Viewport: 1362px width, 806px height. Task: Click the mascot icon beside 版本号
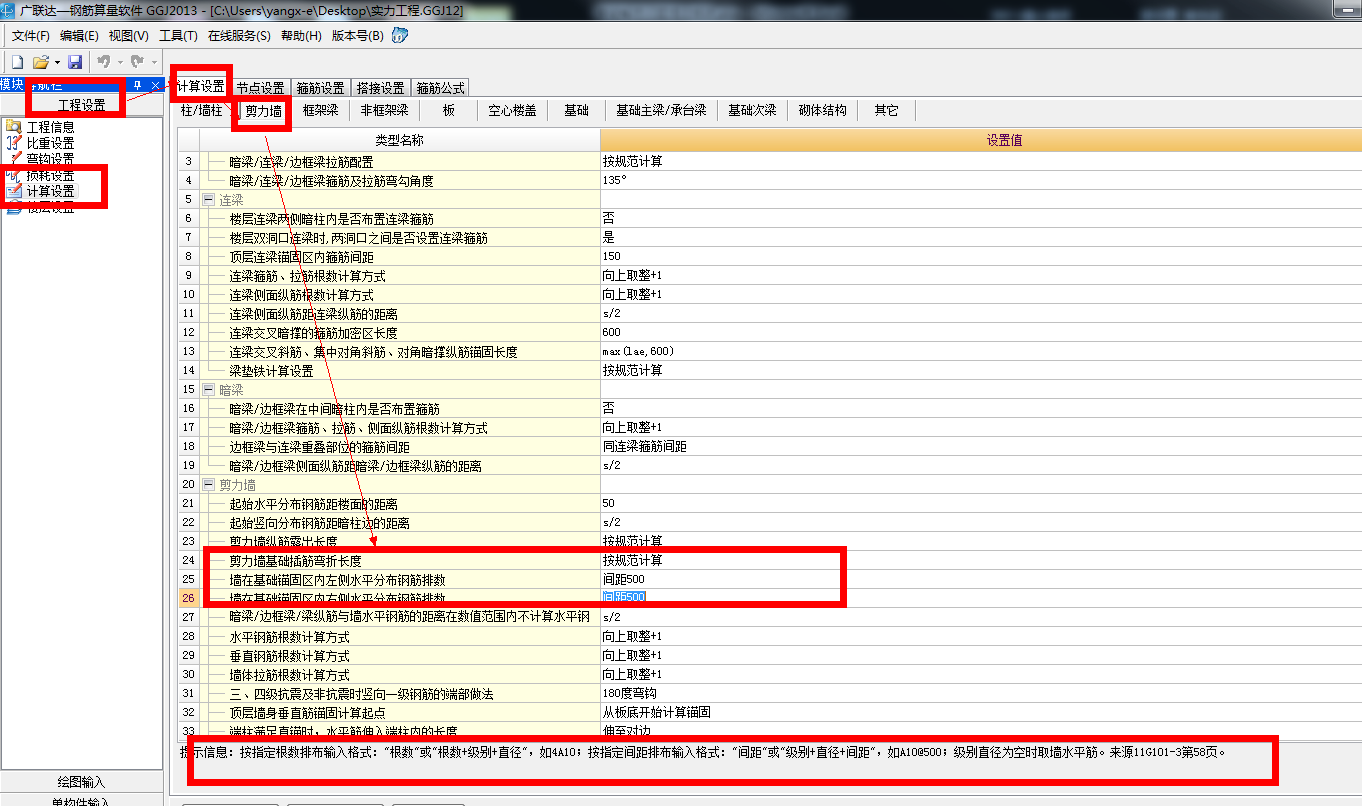(x=399, y=35)
